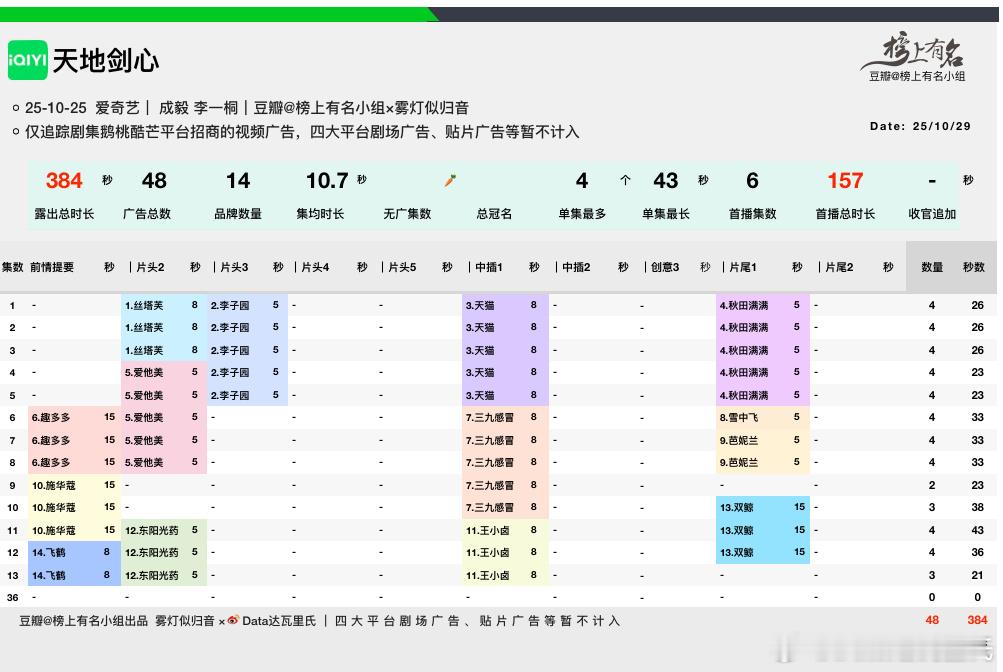Click the 收官追加 label
The image size is (1003, 672).
[932, 214]
